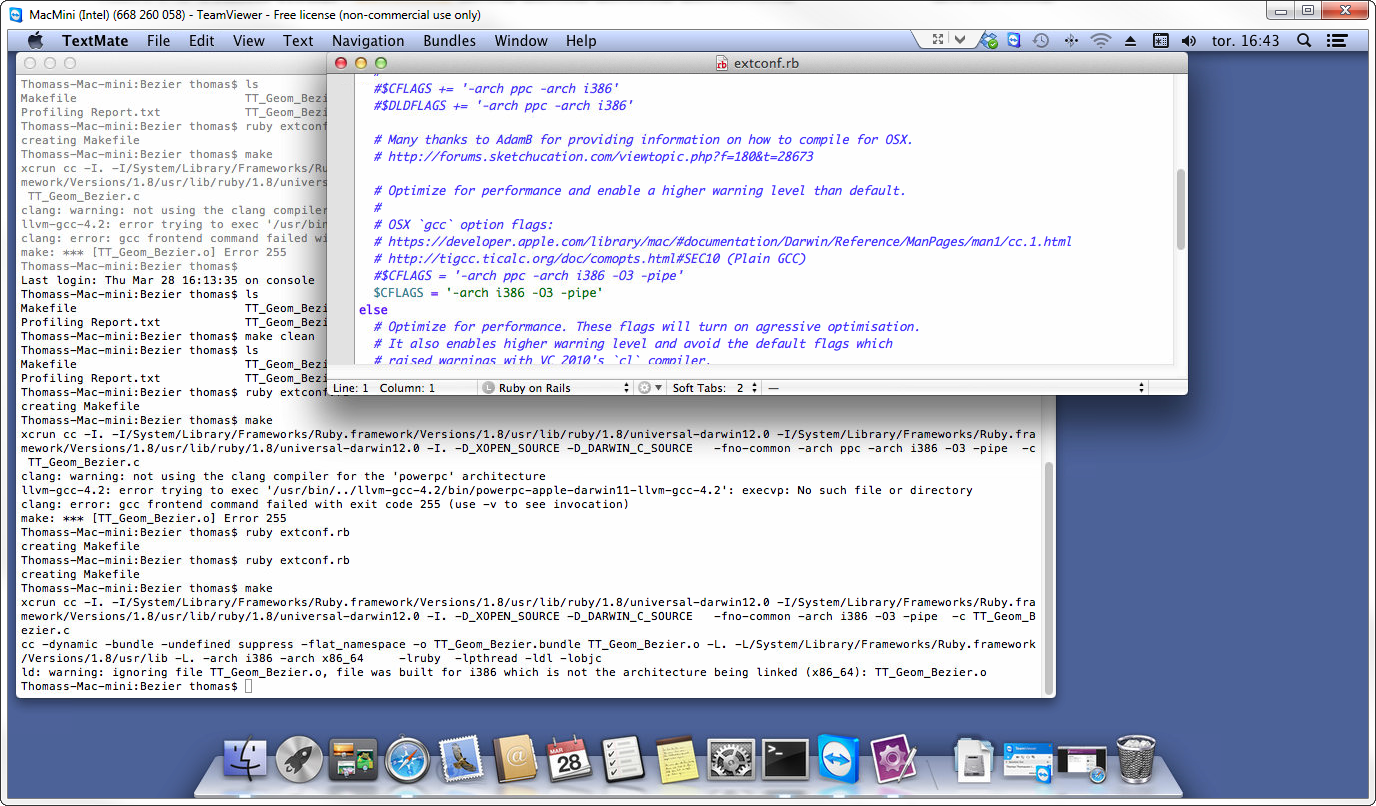The height and width of the screenshot is (806, 1376).
Task: Open keyboard input viewer menu bar icon
Action: (1160, 41)
